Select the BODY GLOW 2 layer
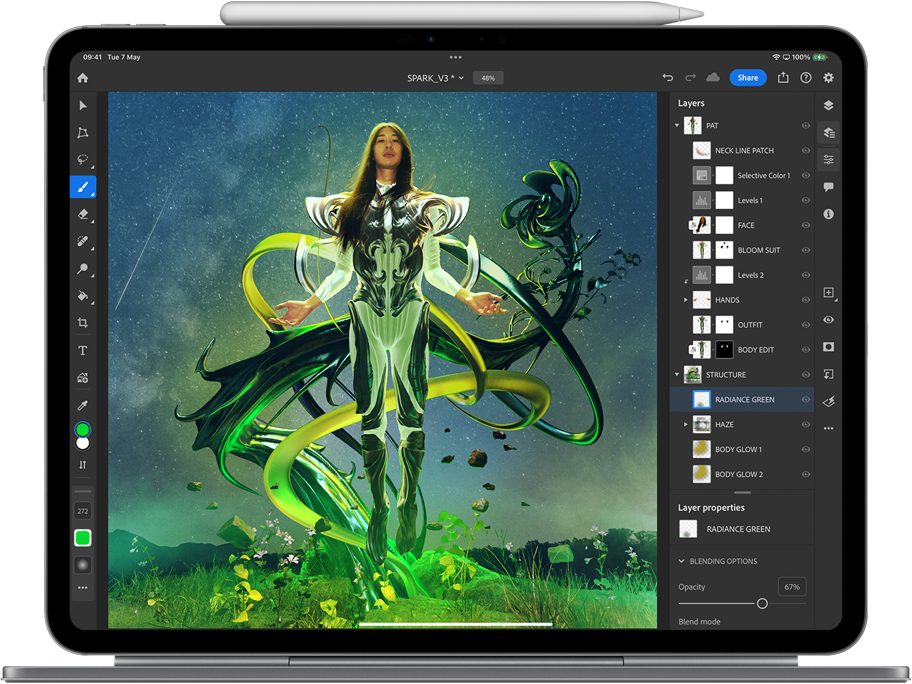The image size is (912, 684). 742,475
